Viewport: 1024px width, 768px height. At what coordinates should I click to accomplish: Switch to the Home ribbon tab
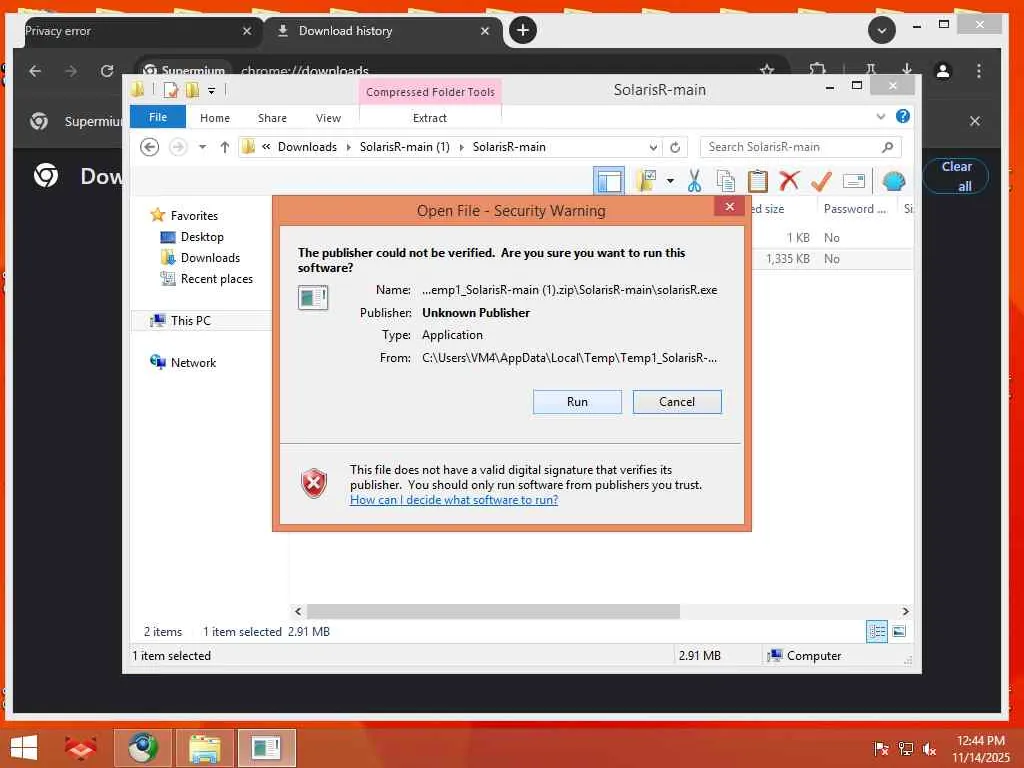[x=215, y=118]
